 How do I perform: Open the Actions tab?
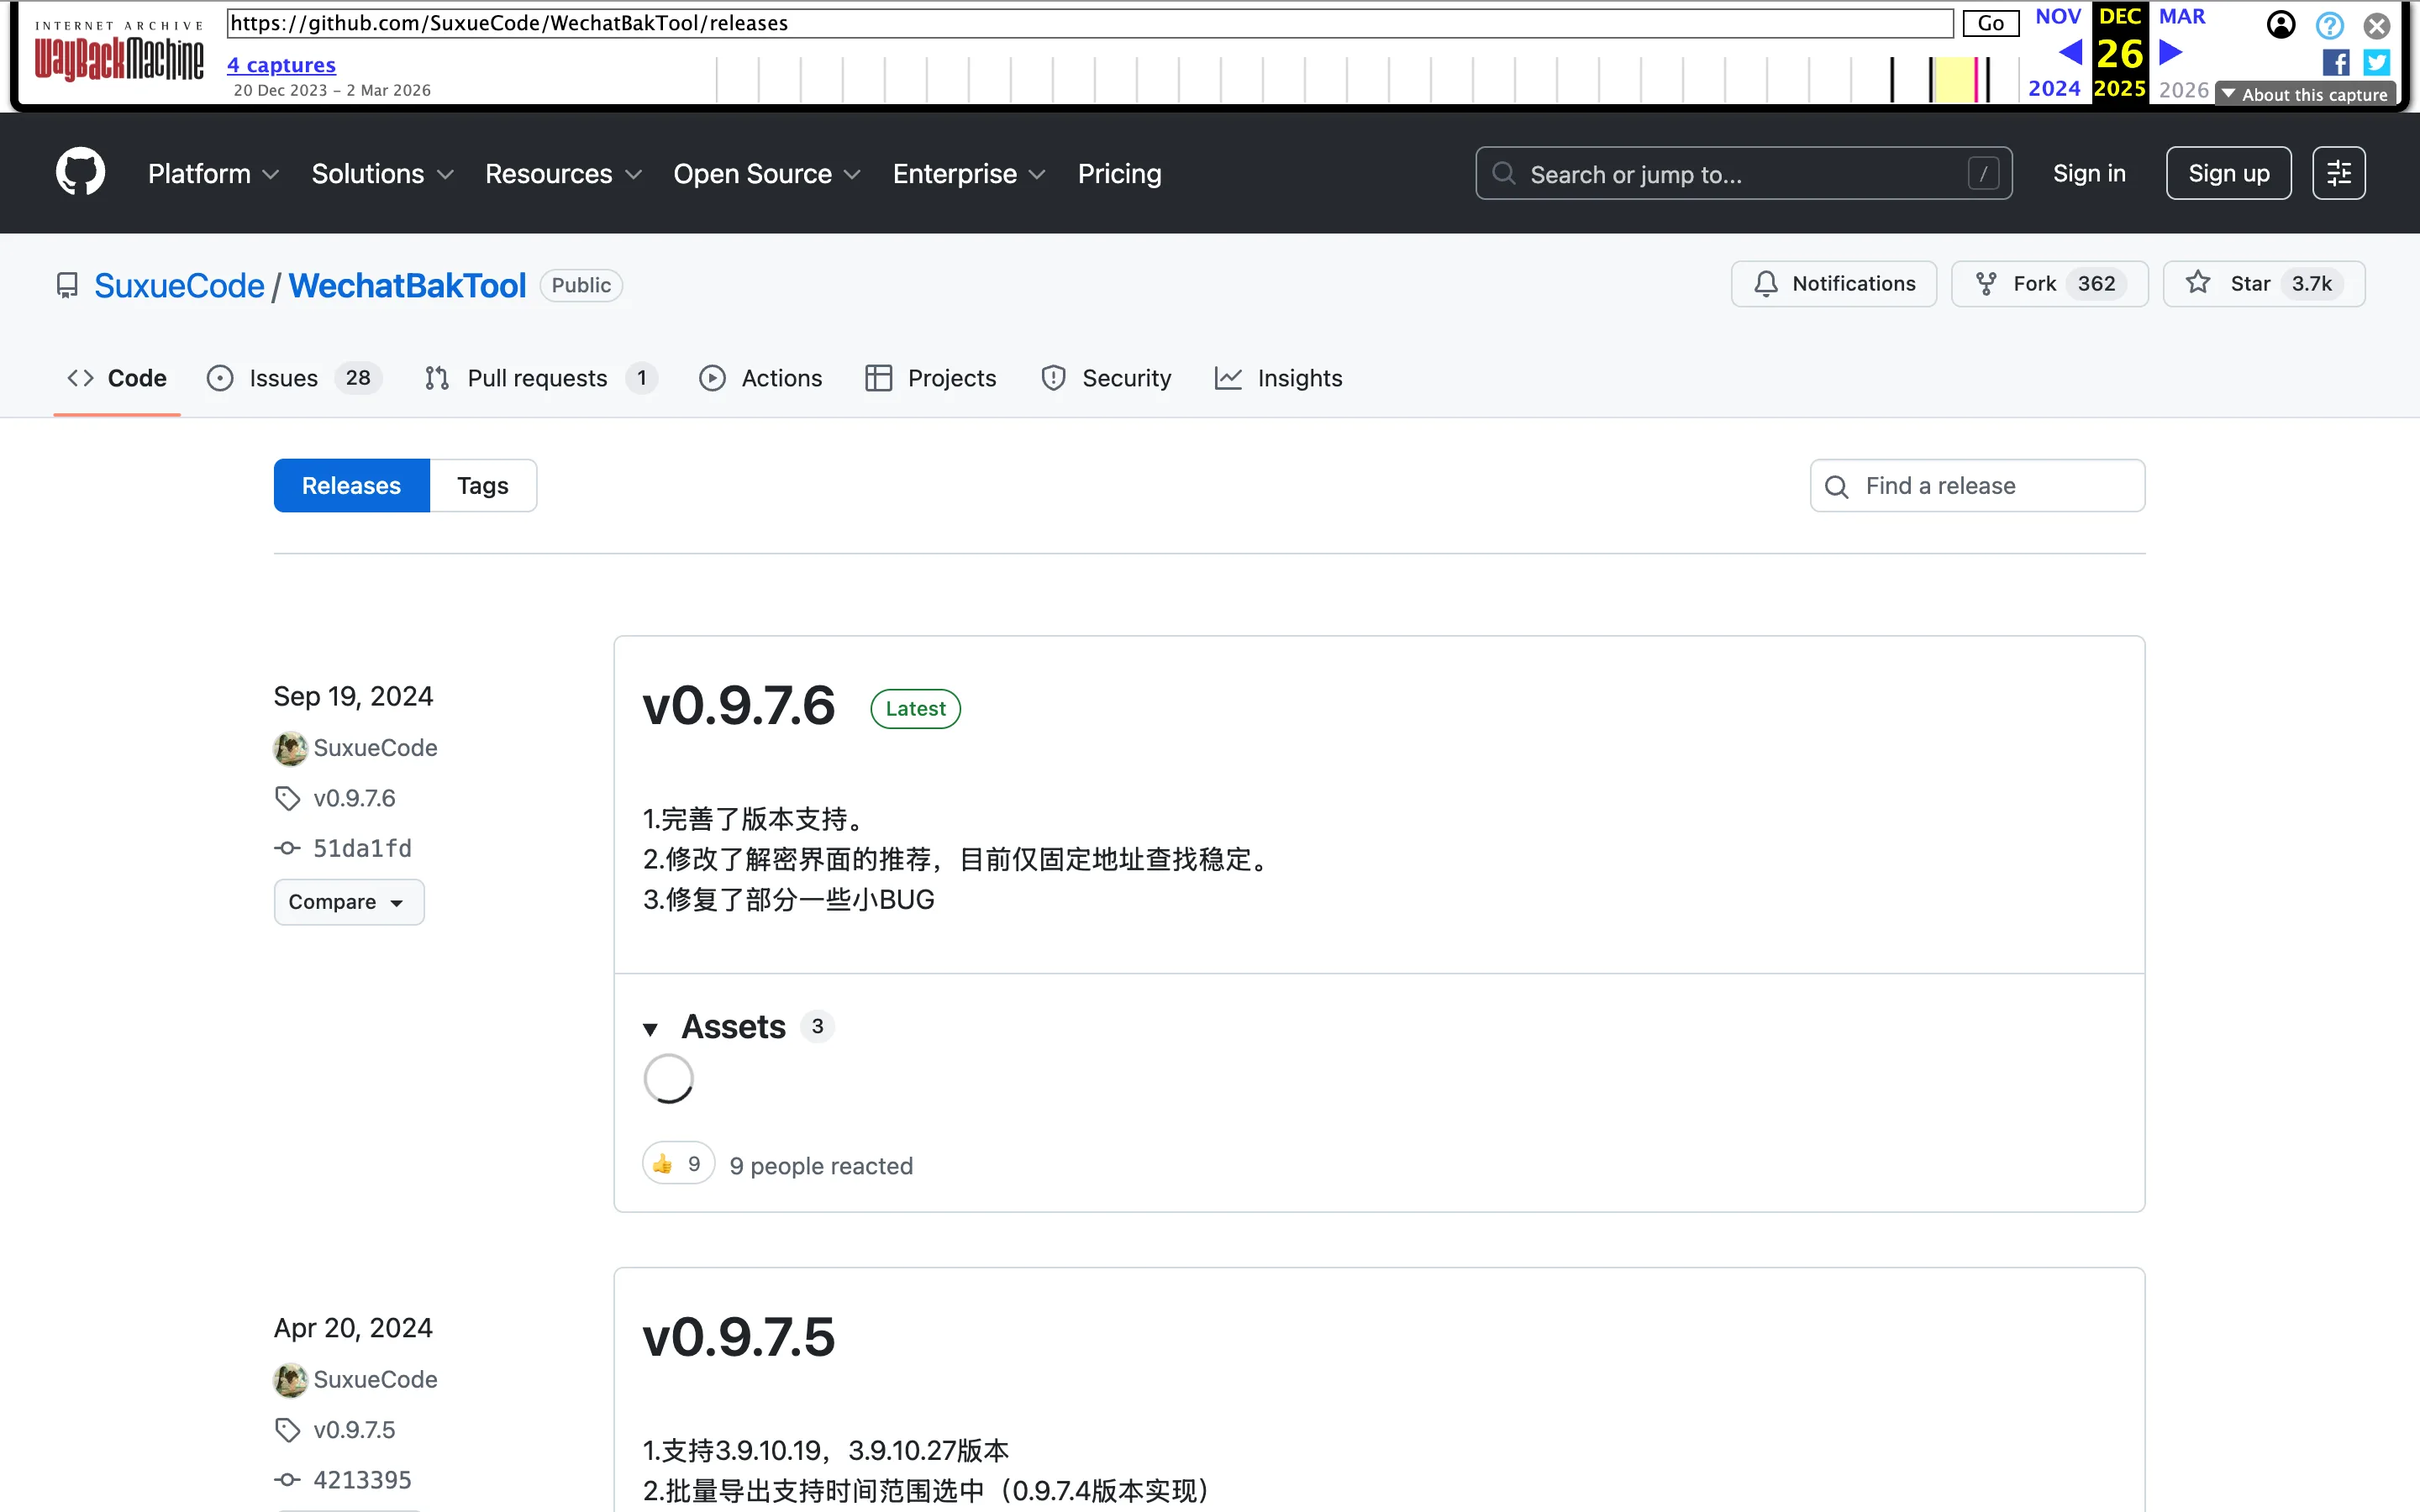pyautogui.click(x=761, y=378)
